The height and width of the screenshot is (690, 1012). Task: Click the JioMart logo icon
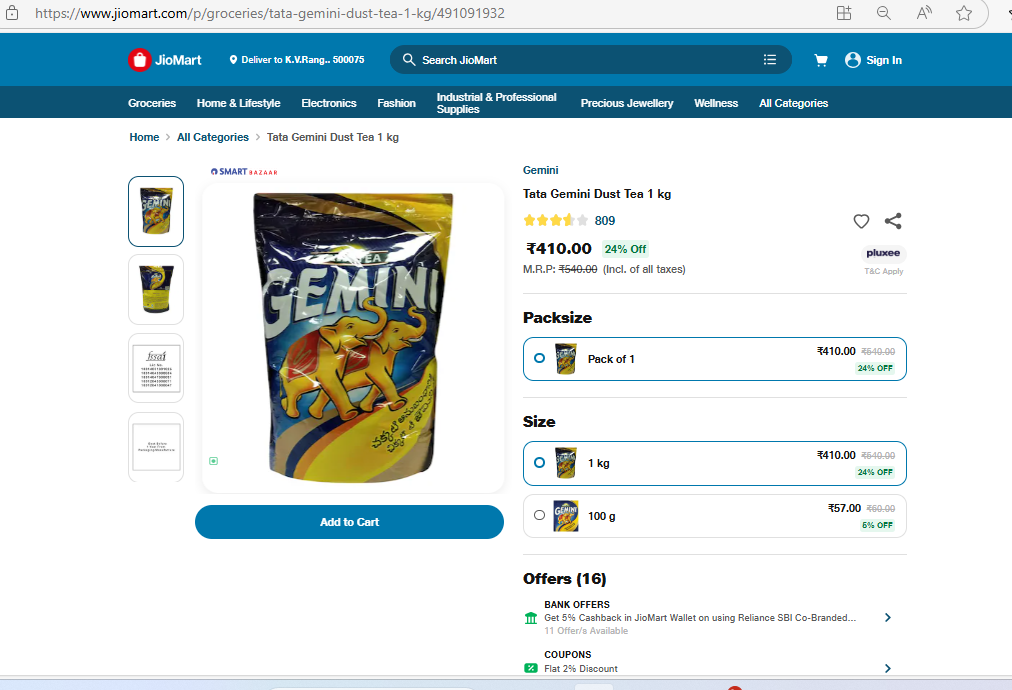139,60
